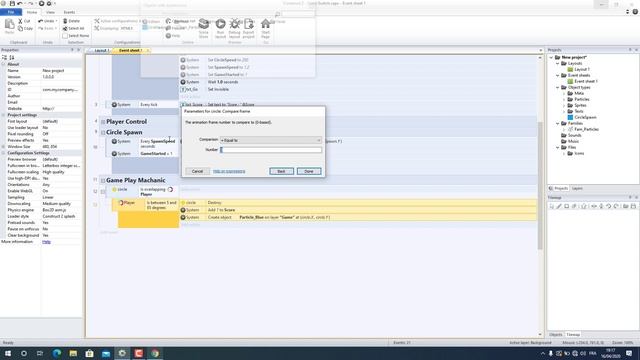640x360 pixels.
Task: Switch to Layers tab in right panel
Action: click(x=577, y=189)
